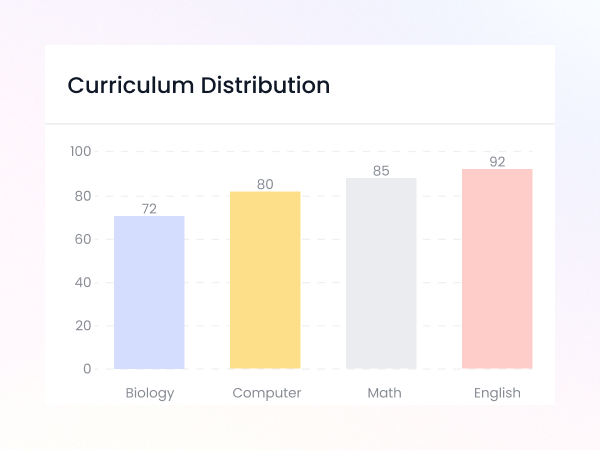Click the 60 y-axis tick label

coord(82,239)
